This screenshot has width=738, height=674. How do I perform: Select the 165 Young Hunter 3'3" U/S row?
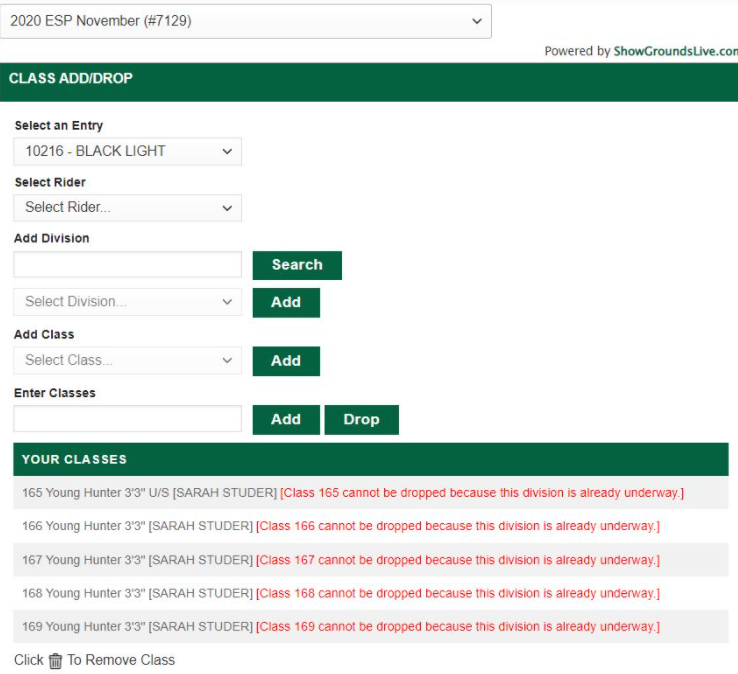point(371,493)
